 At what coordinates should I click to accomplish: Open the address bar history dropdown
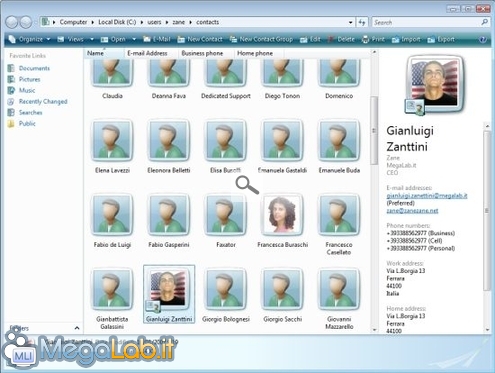(x=350, y=22)
